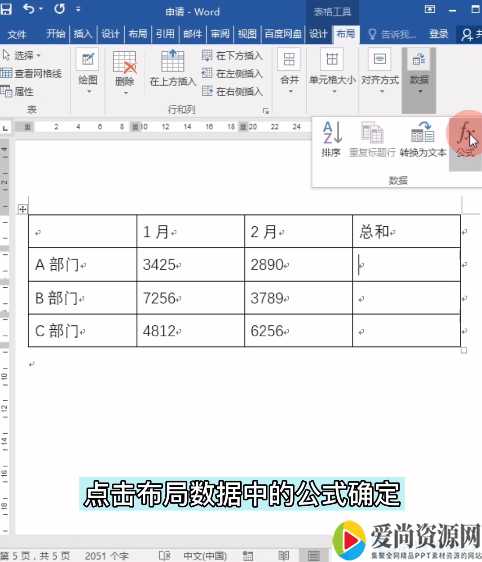This screenshot has width=482, height=562.
Task: Click the 告诉我 search box with lightbulb
Action: [x=392, y=34]
